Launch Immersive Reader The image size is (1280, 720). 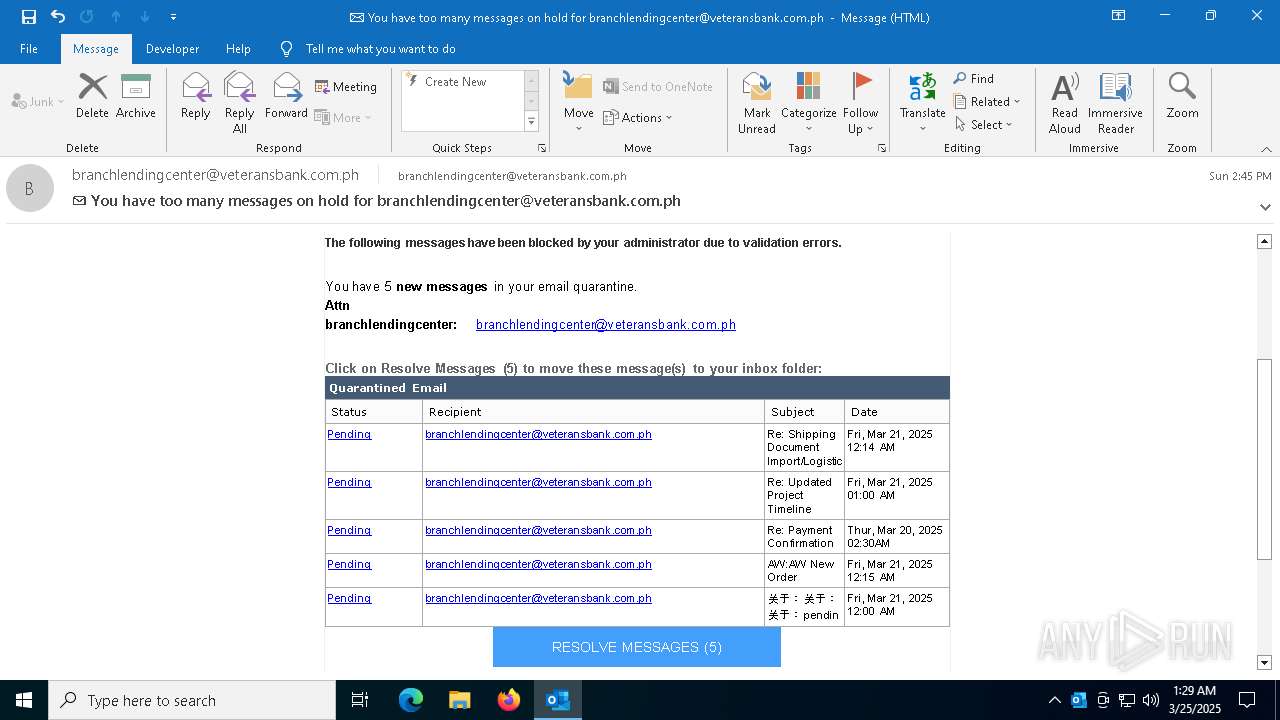coord(1116,103)
